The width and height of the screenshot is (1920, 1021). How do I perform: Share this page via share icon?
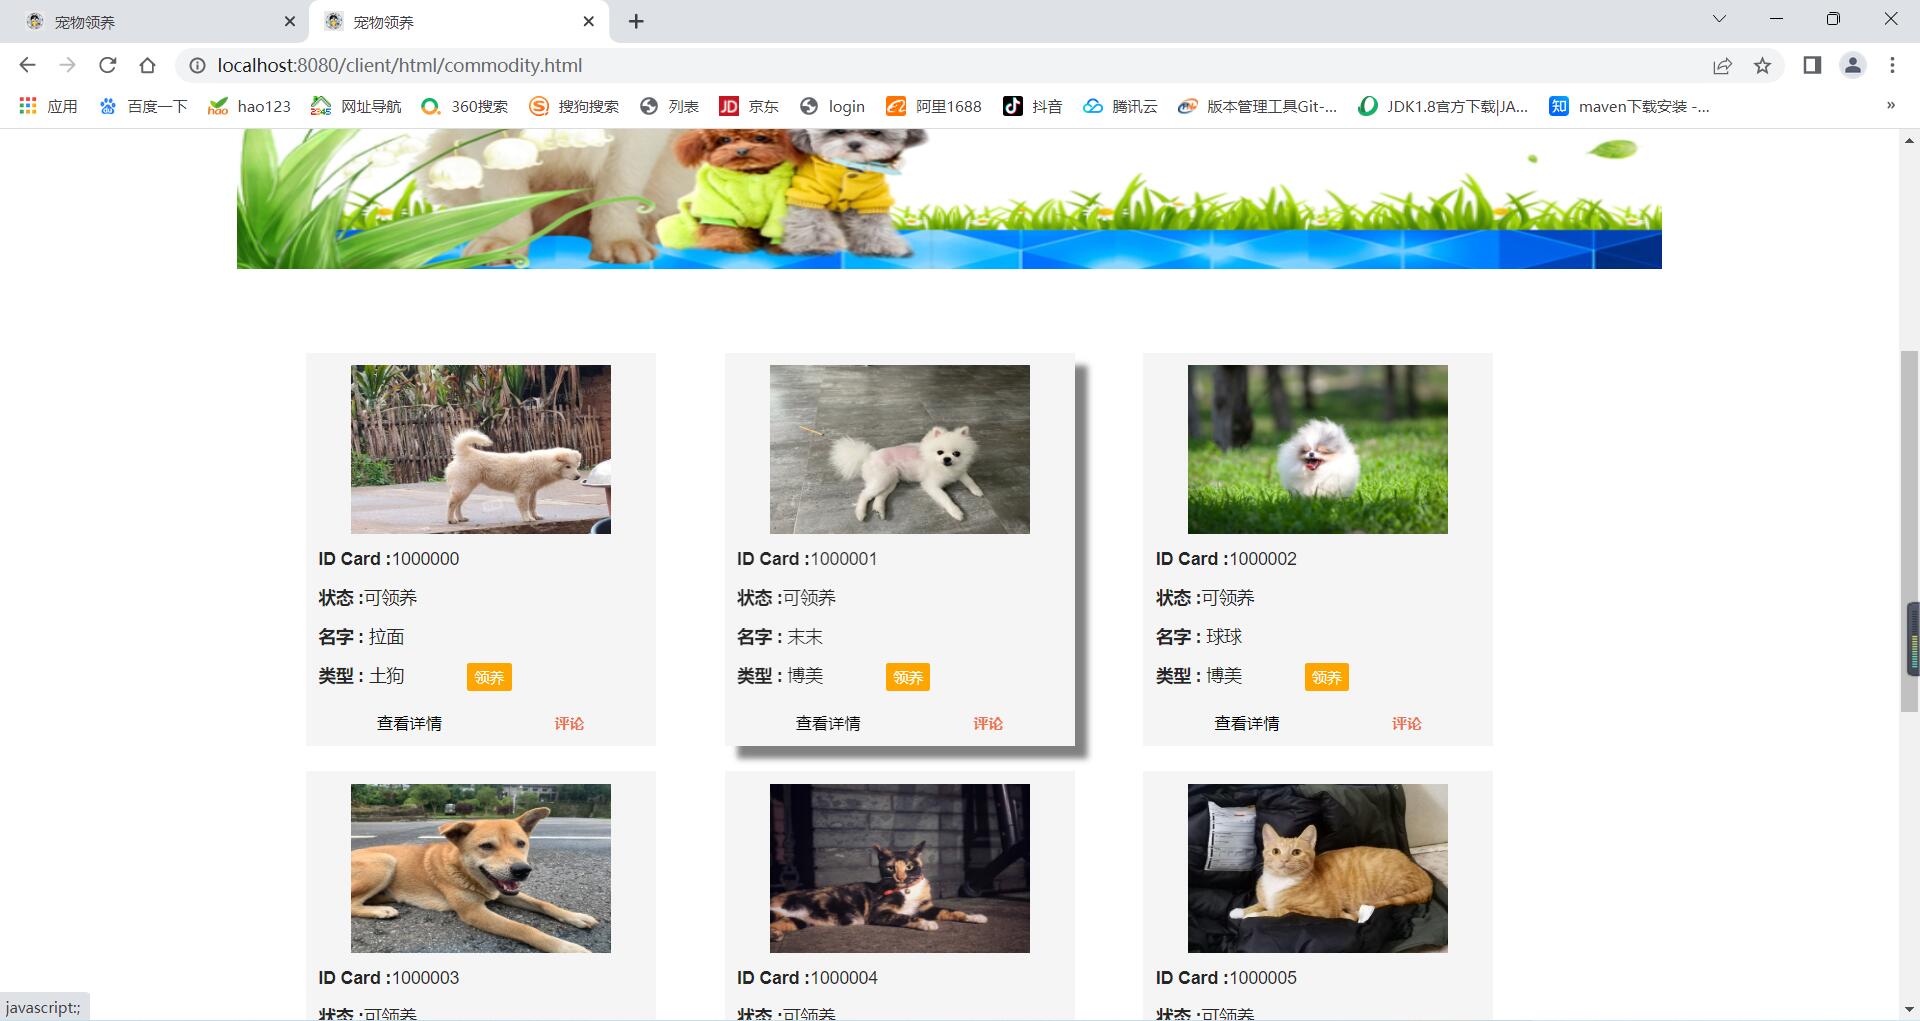coord(1722,65)
